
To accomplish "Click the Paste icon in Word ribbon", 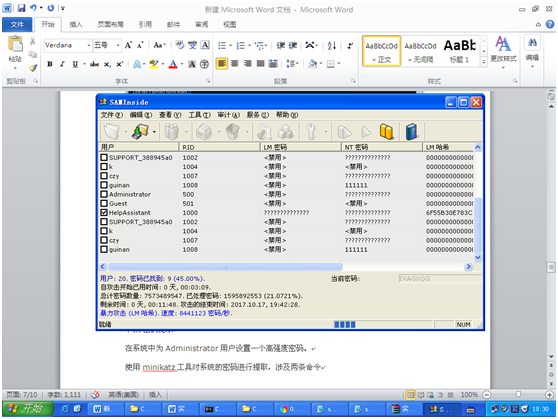I will pos(15,44).
